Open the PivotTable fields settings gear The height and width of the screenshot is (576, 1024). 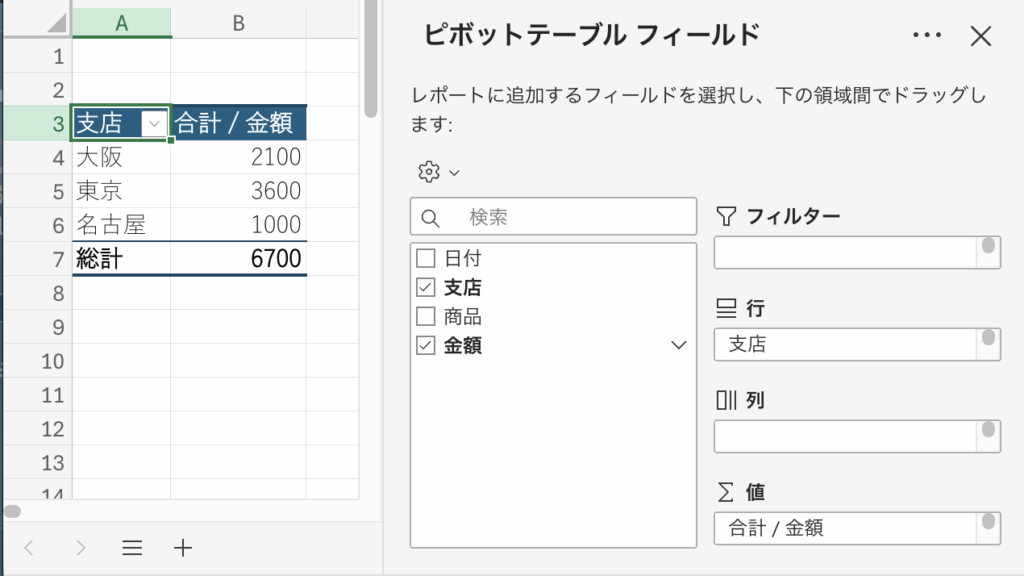pyautogui.click(x=429, y=172)
